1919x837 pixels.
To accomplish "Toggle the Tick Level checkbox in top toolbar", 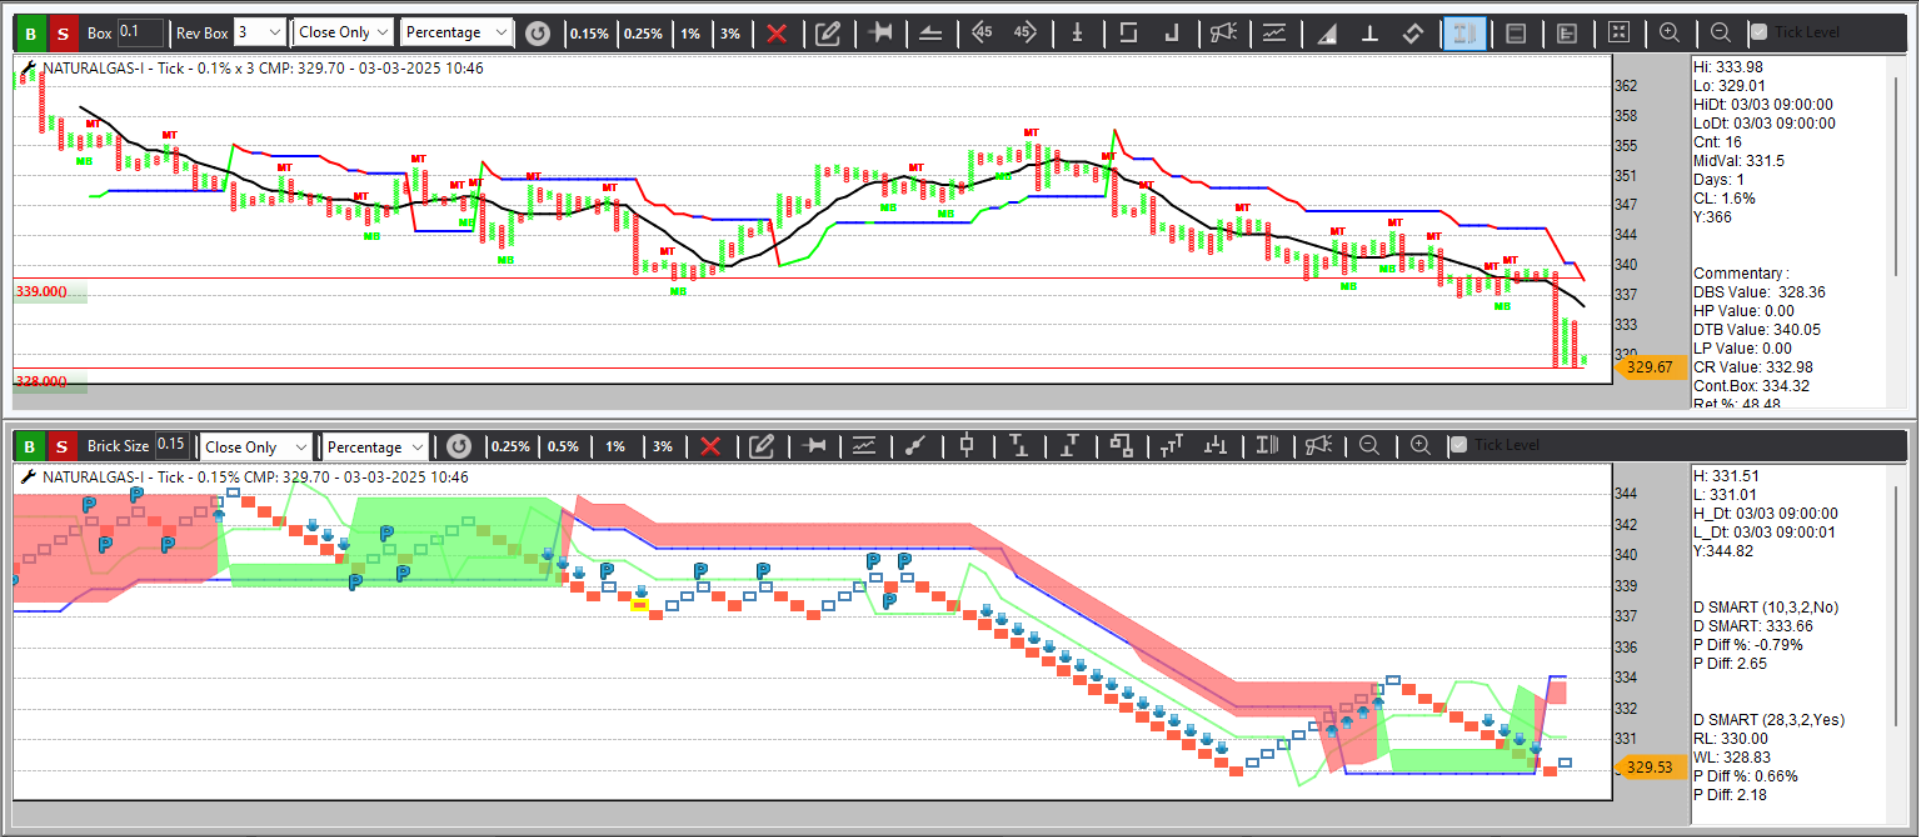I will [x=1759, y=32].
